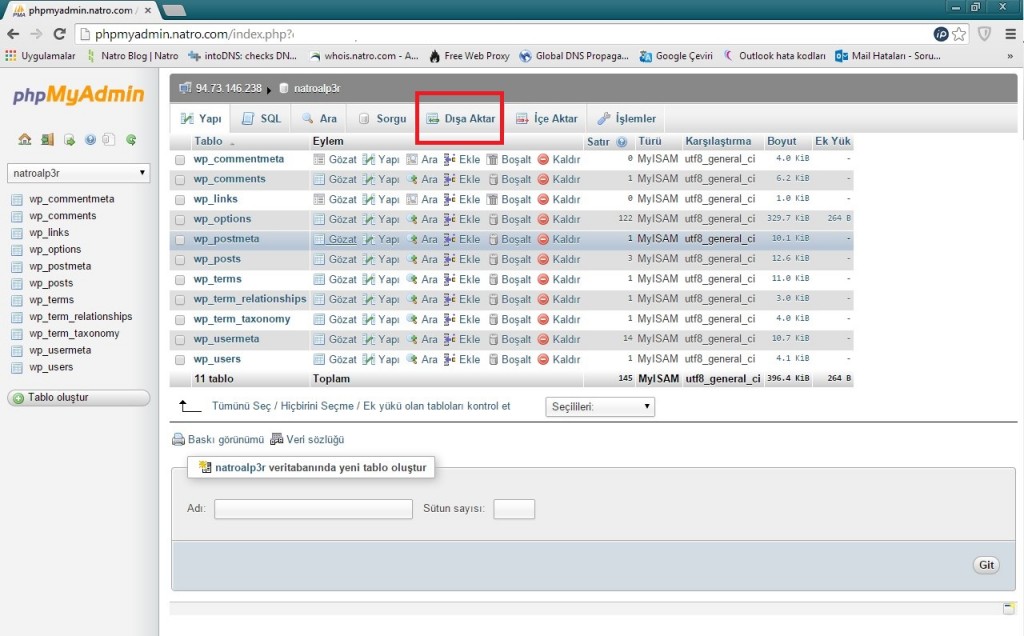Check the wp_links row checkbox

point(180,200)
